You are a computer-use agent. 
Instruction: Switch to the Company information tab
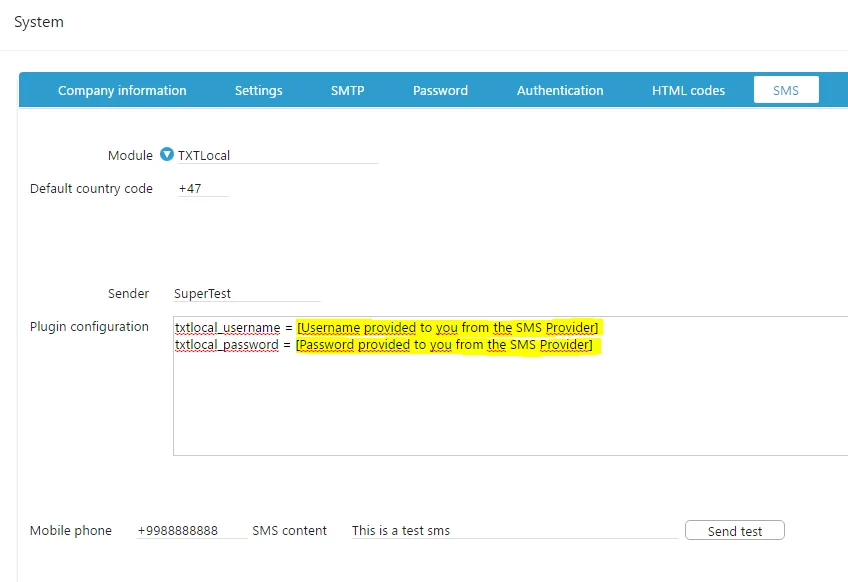click(122, 90)
